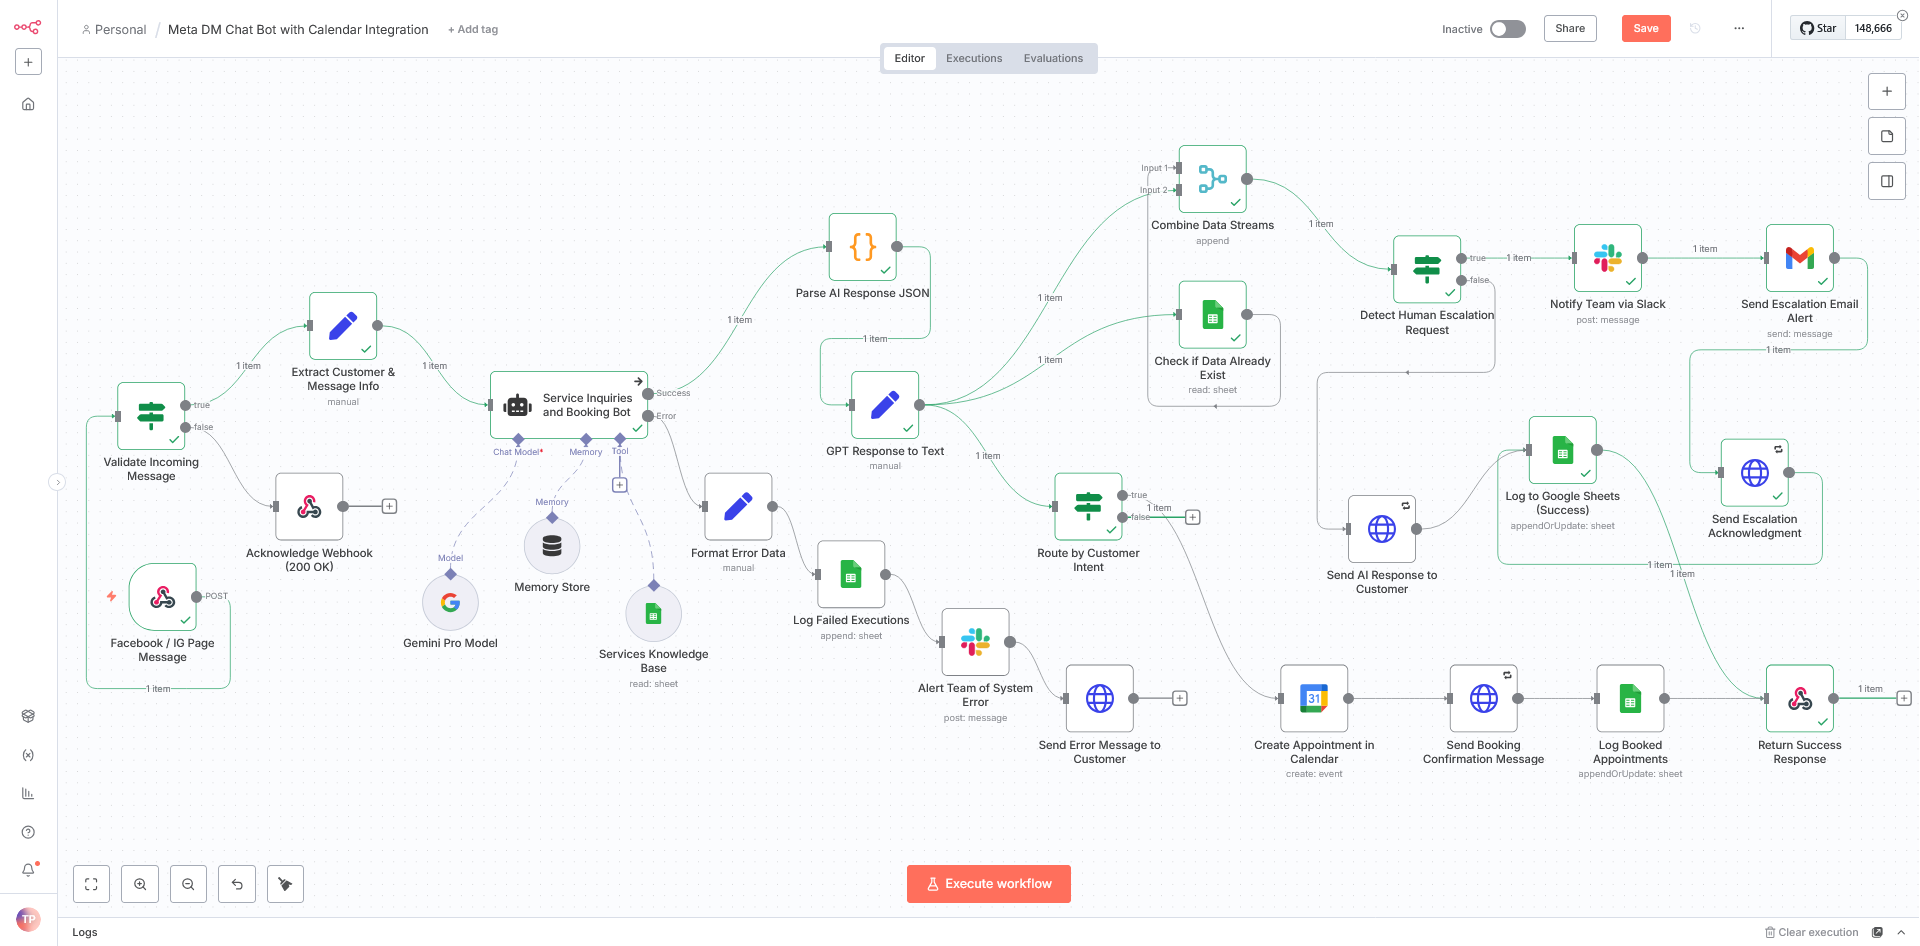Pop out the Logs panel
This screenshot has height=946, width=1920.
pos(1878,932)
